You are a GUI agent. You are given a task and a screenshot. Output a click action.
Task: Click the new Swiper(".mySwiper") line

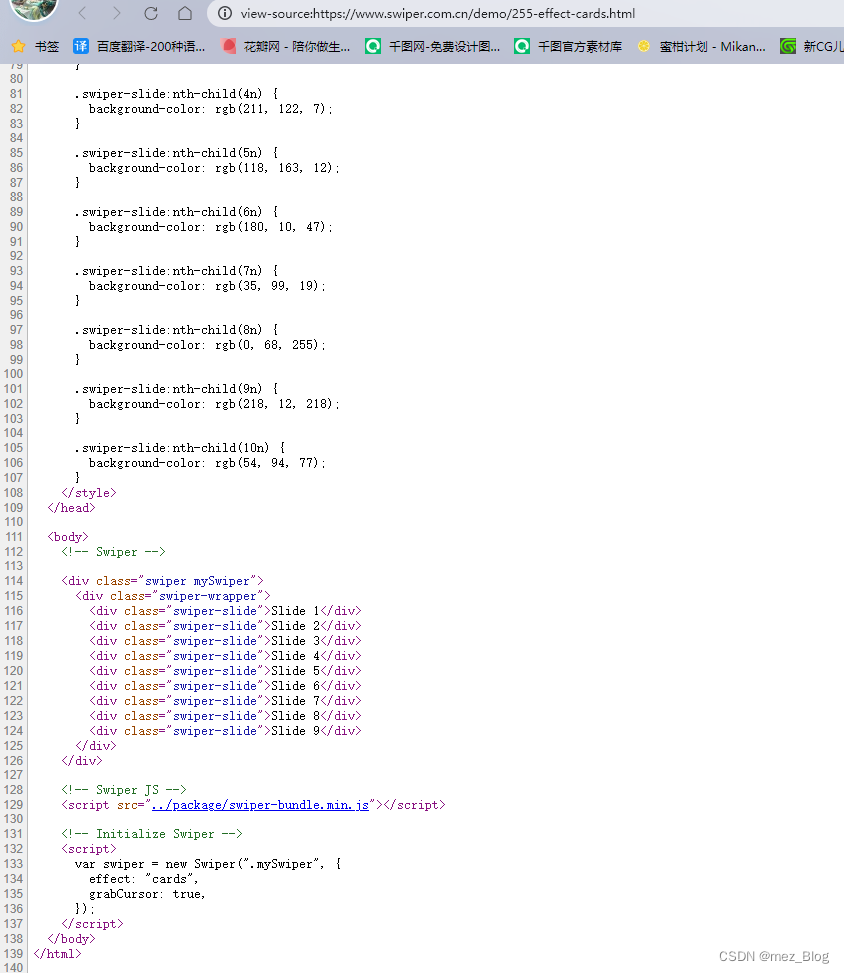tap(208, 864)
